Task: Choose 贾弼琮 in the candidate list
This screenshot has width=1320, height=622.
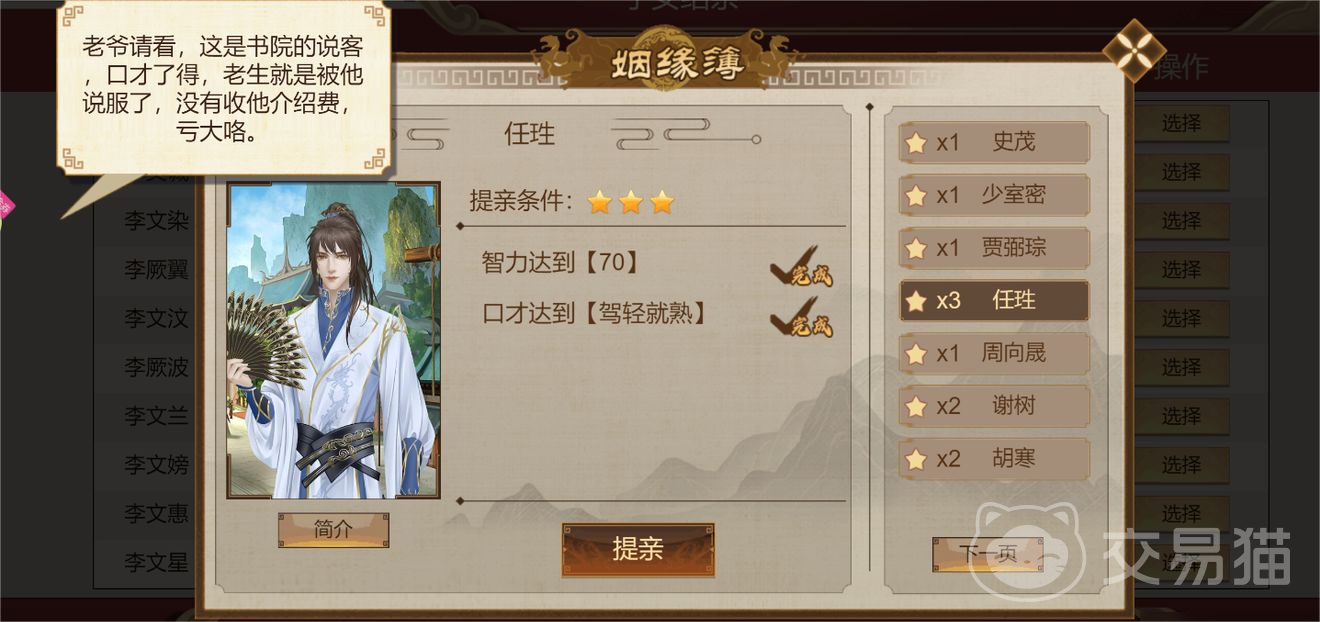Action: coord(994,248)
